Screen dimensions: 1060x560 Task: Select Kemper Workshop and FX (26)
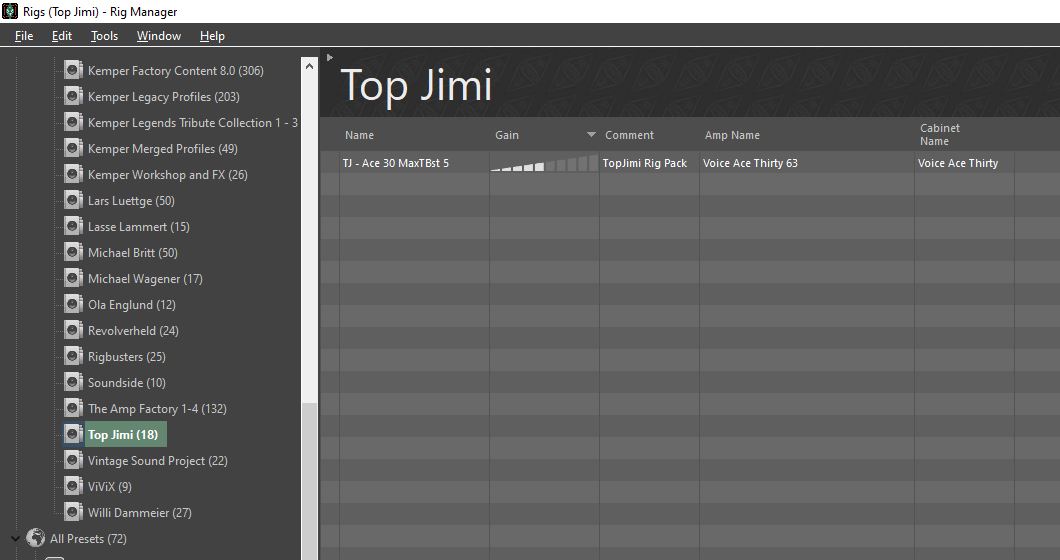coord(168,174)
